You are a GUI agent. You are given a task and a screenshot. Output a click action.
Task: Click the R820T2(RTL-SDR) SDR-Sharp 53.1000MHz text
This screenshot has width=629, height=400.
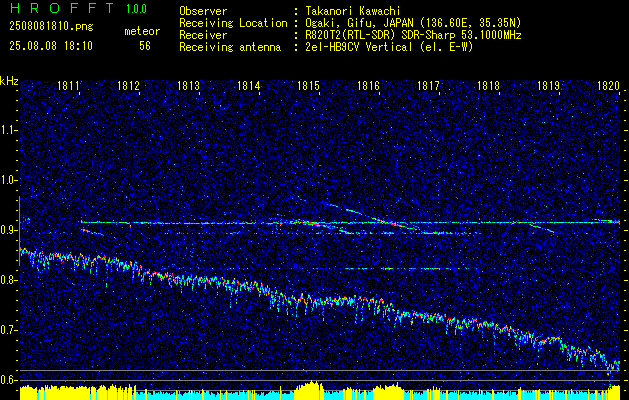pyautogui.click(x=413, y=35)
